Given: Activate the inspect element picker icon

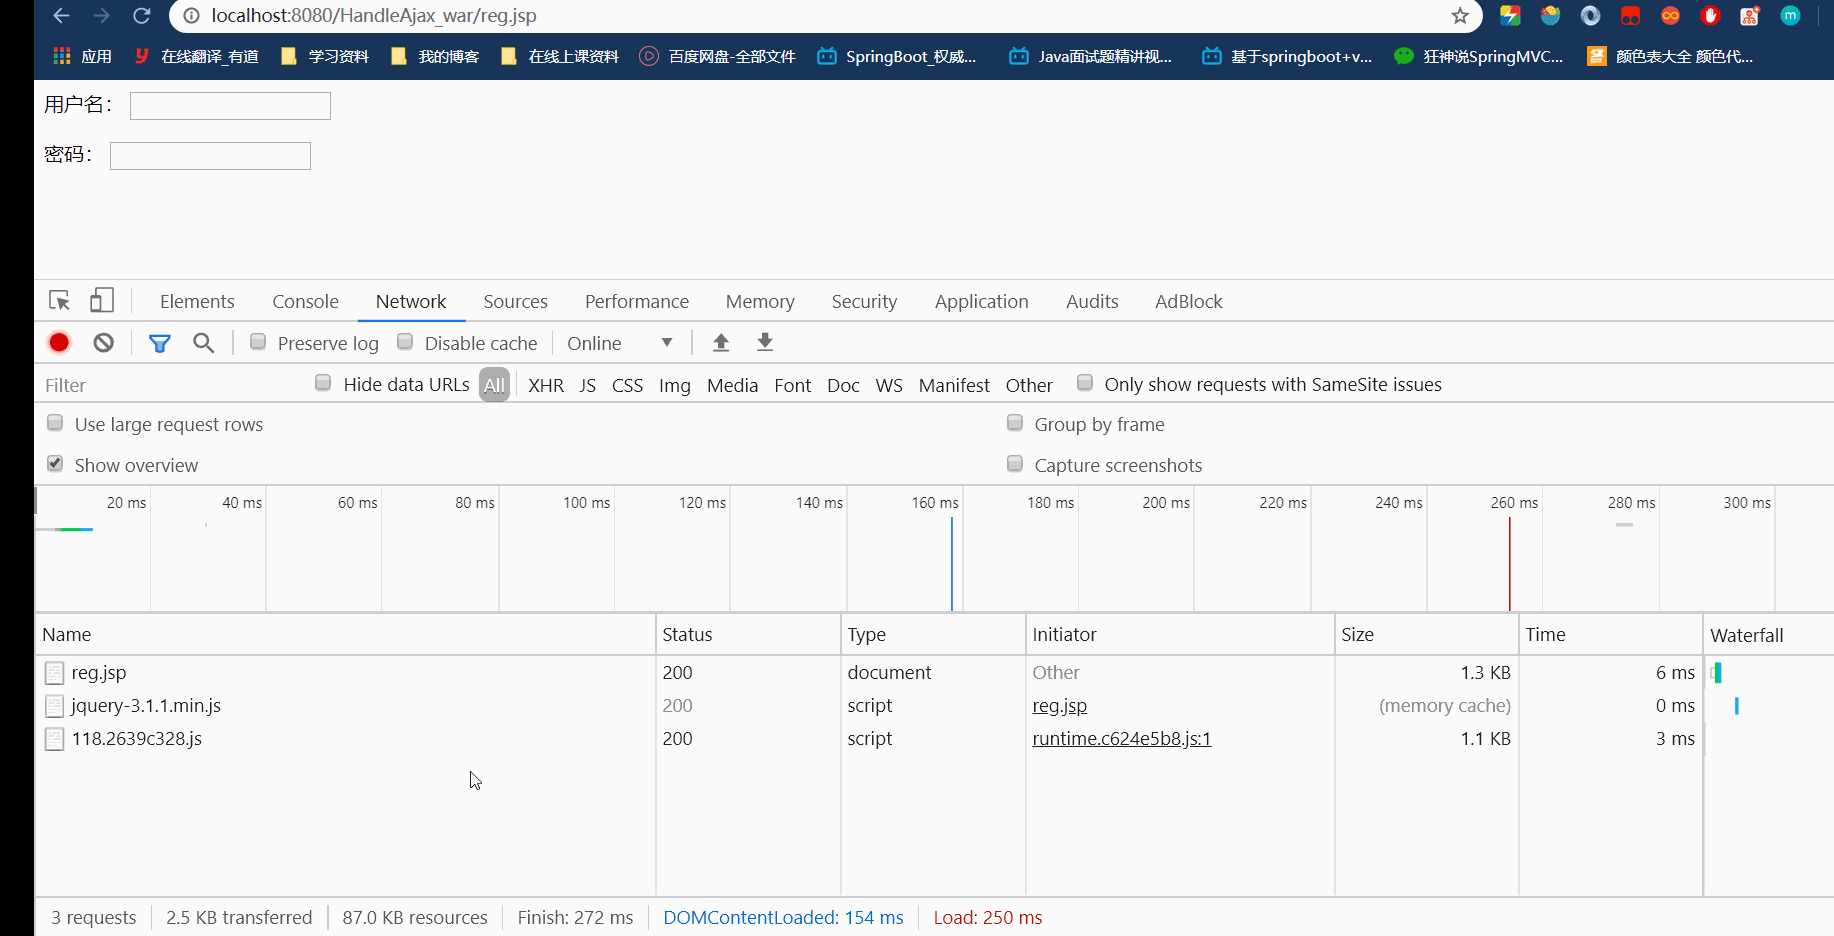Looking at the screenshot, I should click(x=59, y=301).
